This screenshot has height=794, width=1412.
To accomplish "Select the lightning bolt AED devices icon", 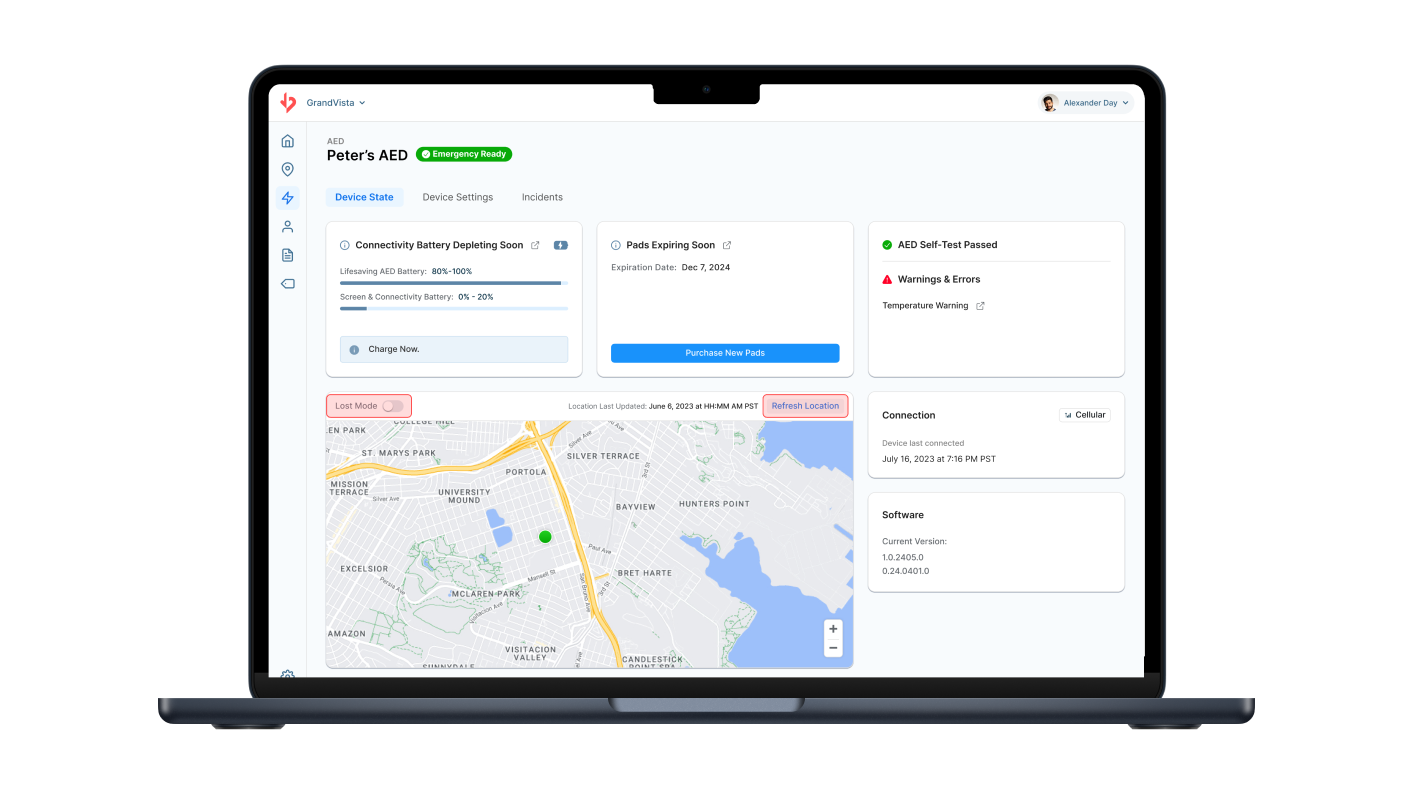I will tap(288, 198).
